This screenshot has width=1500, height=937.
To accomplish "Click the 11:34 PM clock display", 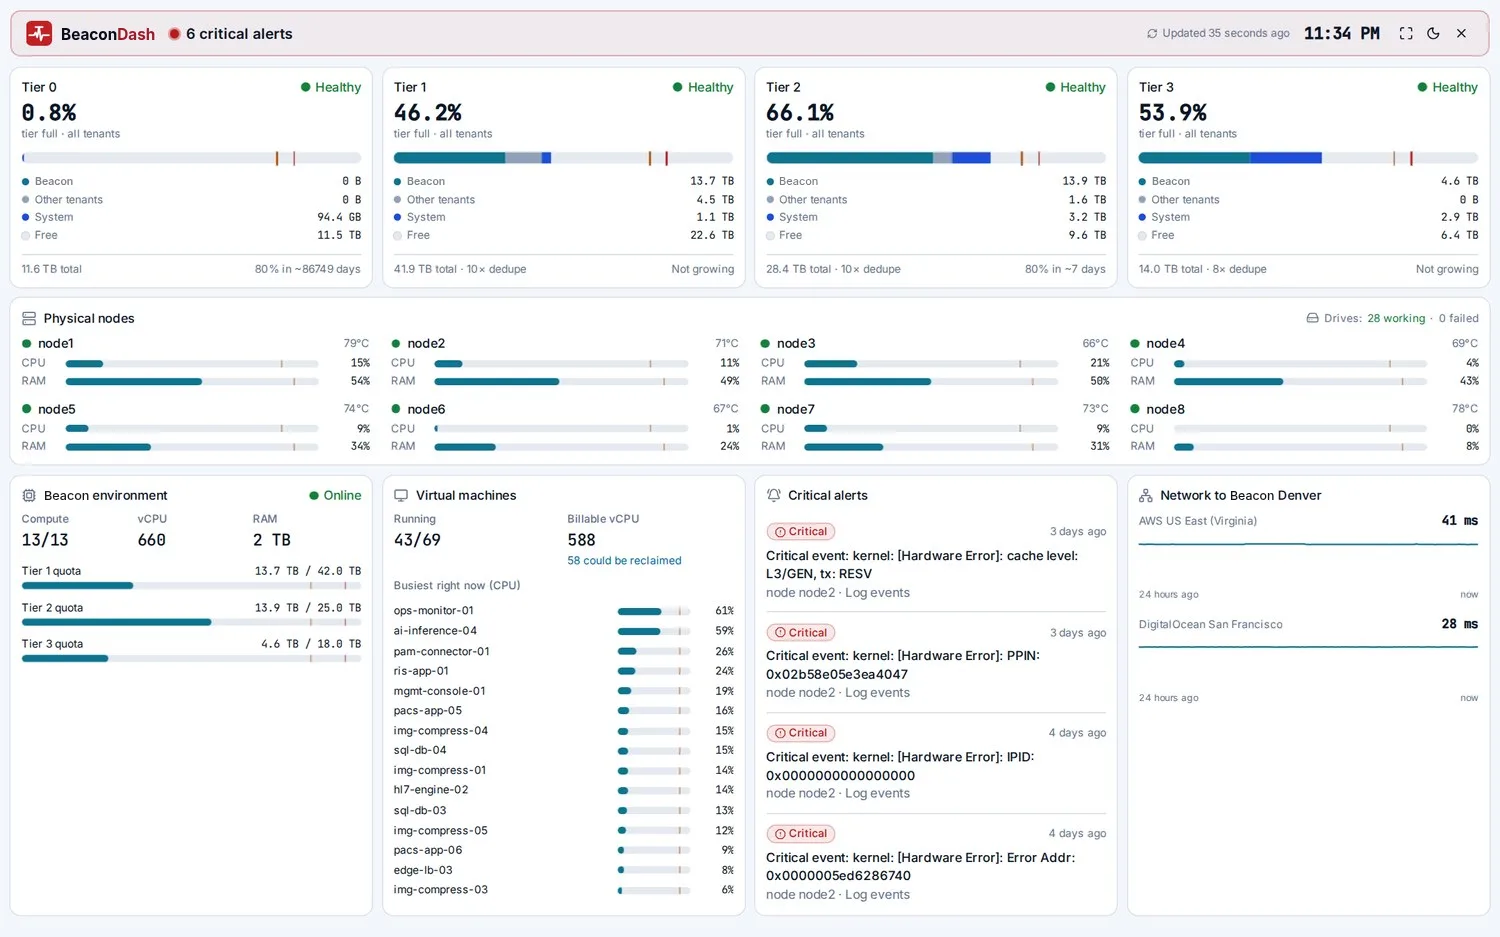I will (x=1341, y=33).
